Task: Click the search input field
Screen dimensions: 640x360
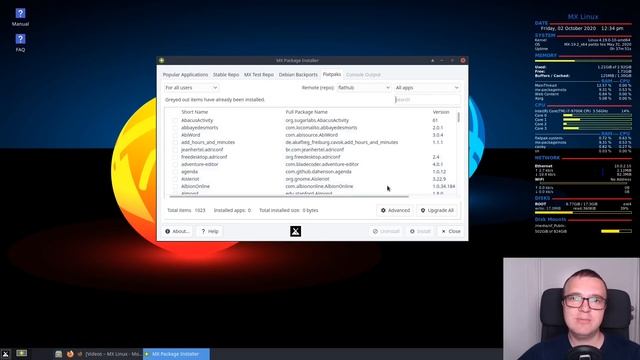Action: point(427,100)
